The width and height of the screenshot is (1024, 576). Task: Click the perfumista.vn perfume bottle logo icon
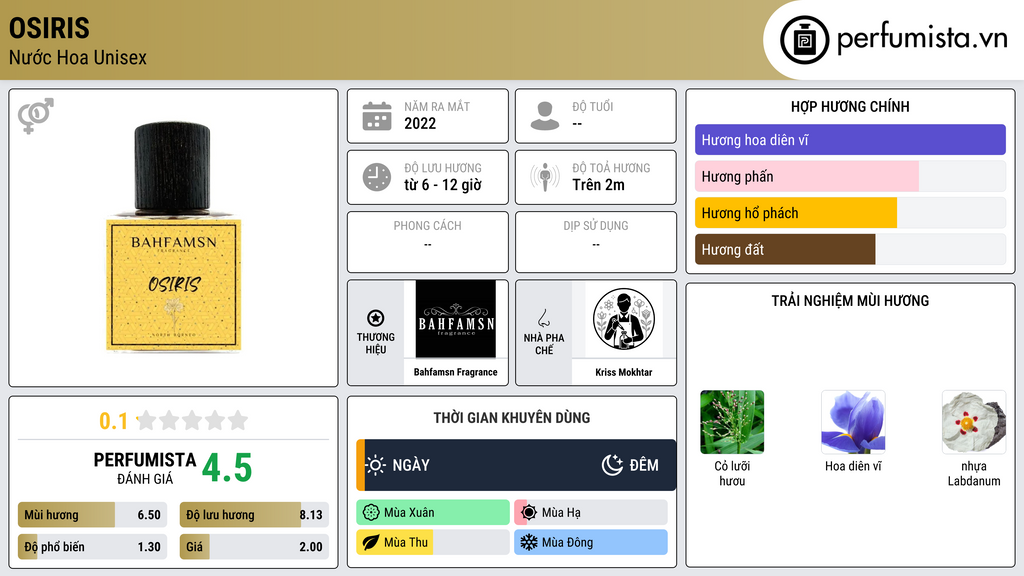pos(804,40)
